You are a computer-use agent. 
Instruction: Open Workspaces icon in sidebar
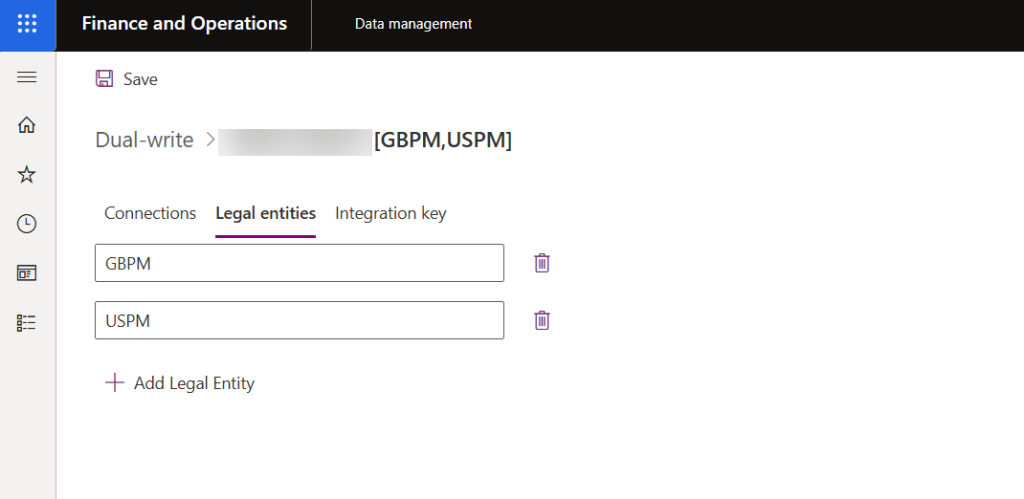(27, 273)
